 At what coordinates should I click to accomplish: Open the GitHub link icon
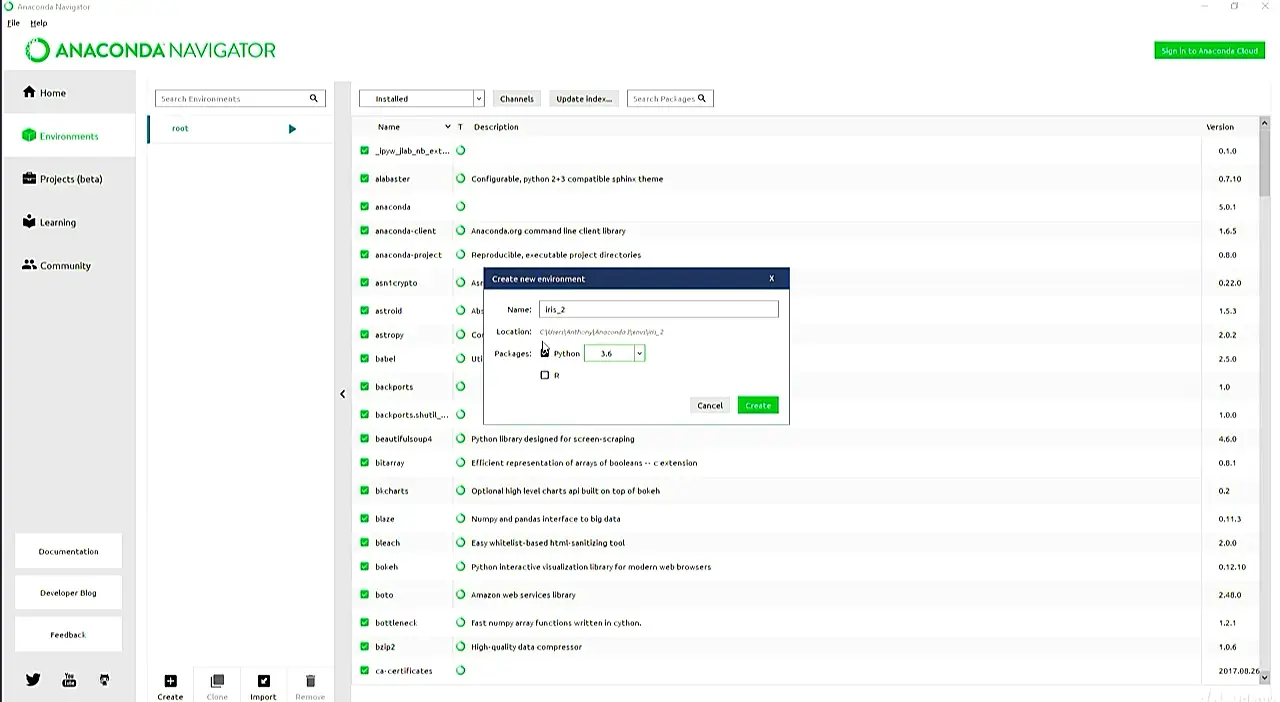[104, 680]
